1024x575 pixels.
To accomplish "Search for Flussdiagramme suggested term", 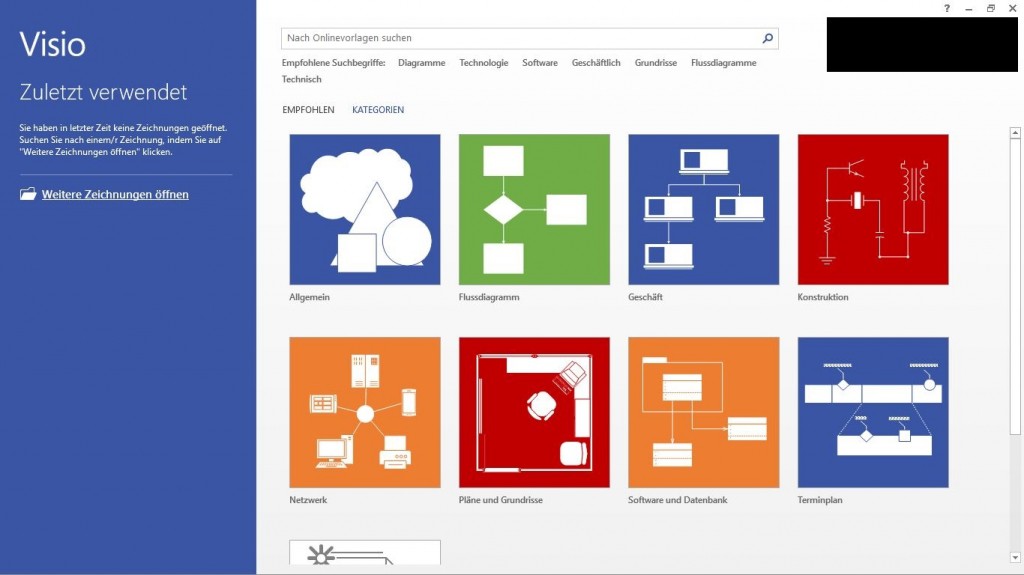I will 723,63.
